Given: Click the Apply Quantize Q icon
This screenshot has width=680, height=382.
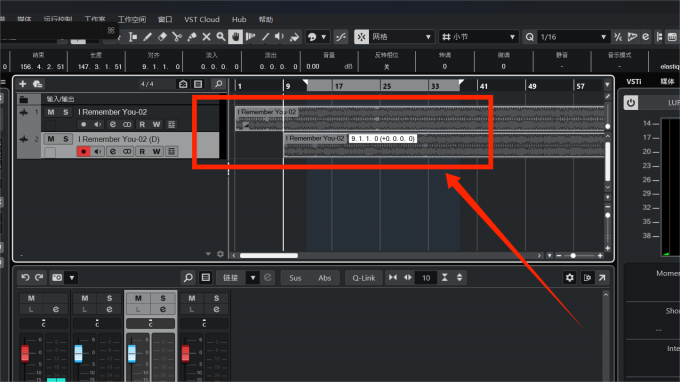Looking at the screenshot, I should pyautogui.click(x=530, y=37).
